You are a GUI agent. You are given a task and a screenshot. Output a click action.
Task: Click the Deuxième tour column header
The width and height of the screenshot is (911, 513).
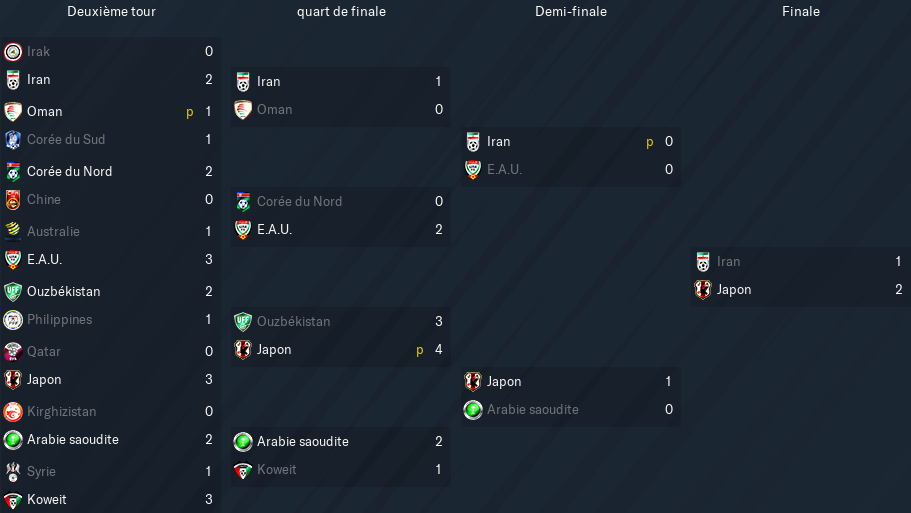point(112,12)
